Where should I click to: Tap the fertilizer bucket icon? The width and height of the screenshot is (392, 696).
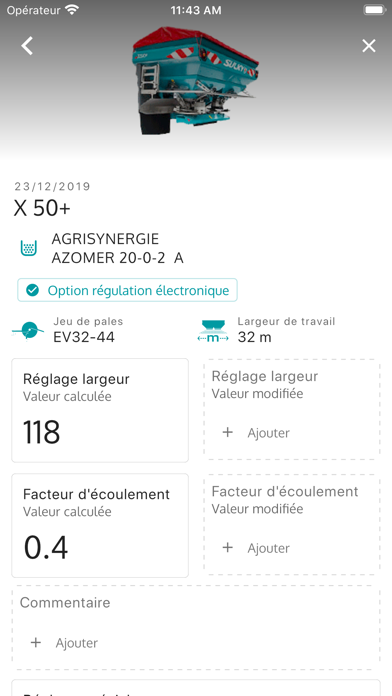[x=29, y=248]
